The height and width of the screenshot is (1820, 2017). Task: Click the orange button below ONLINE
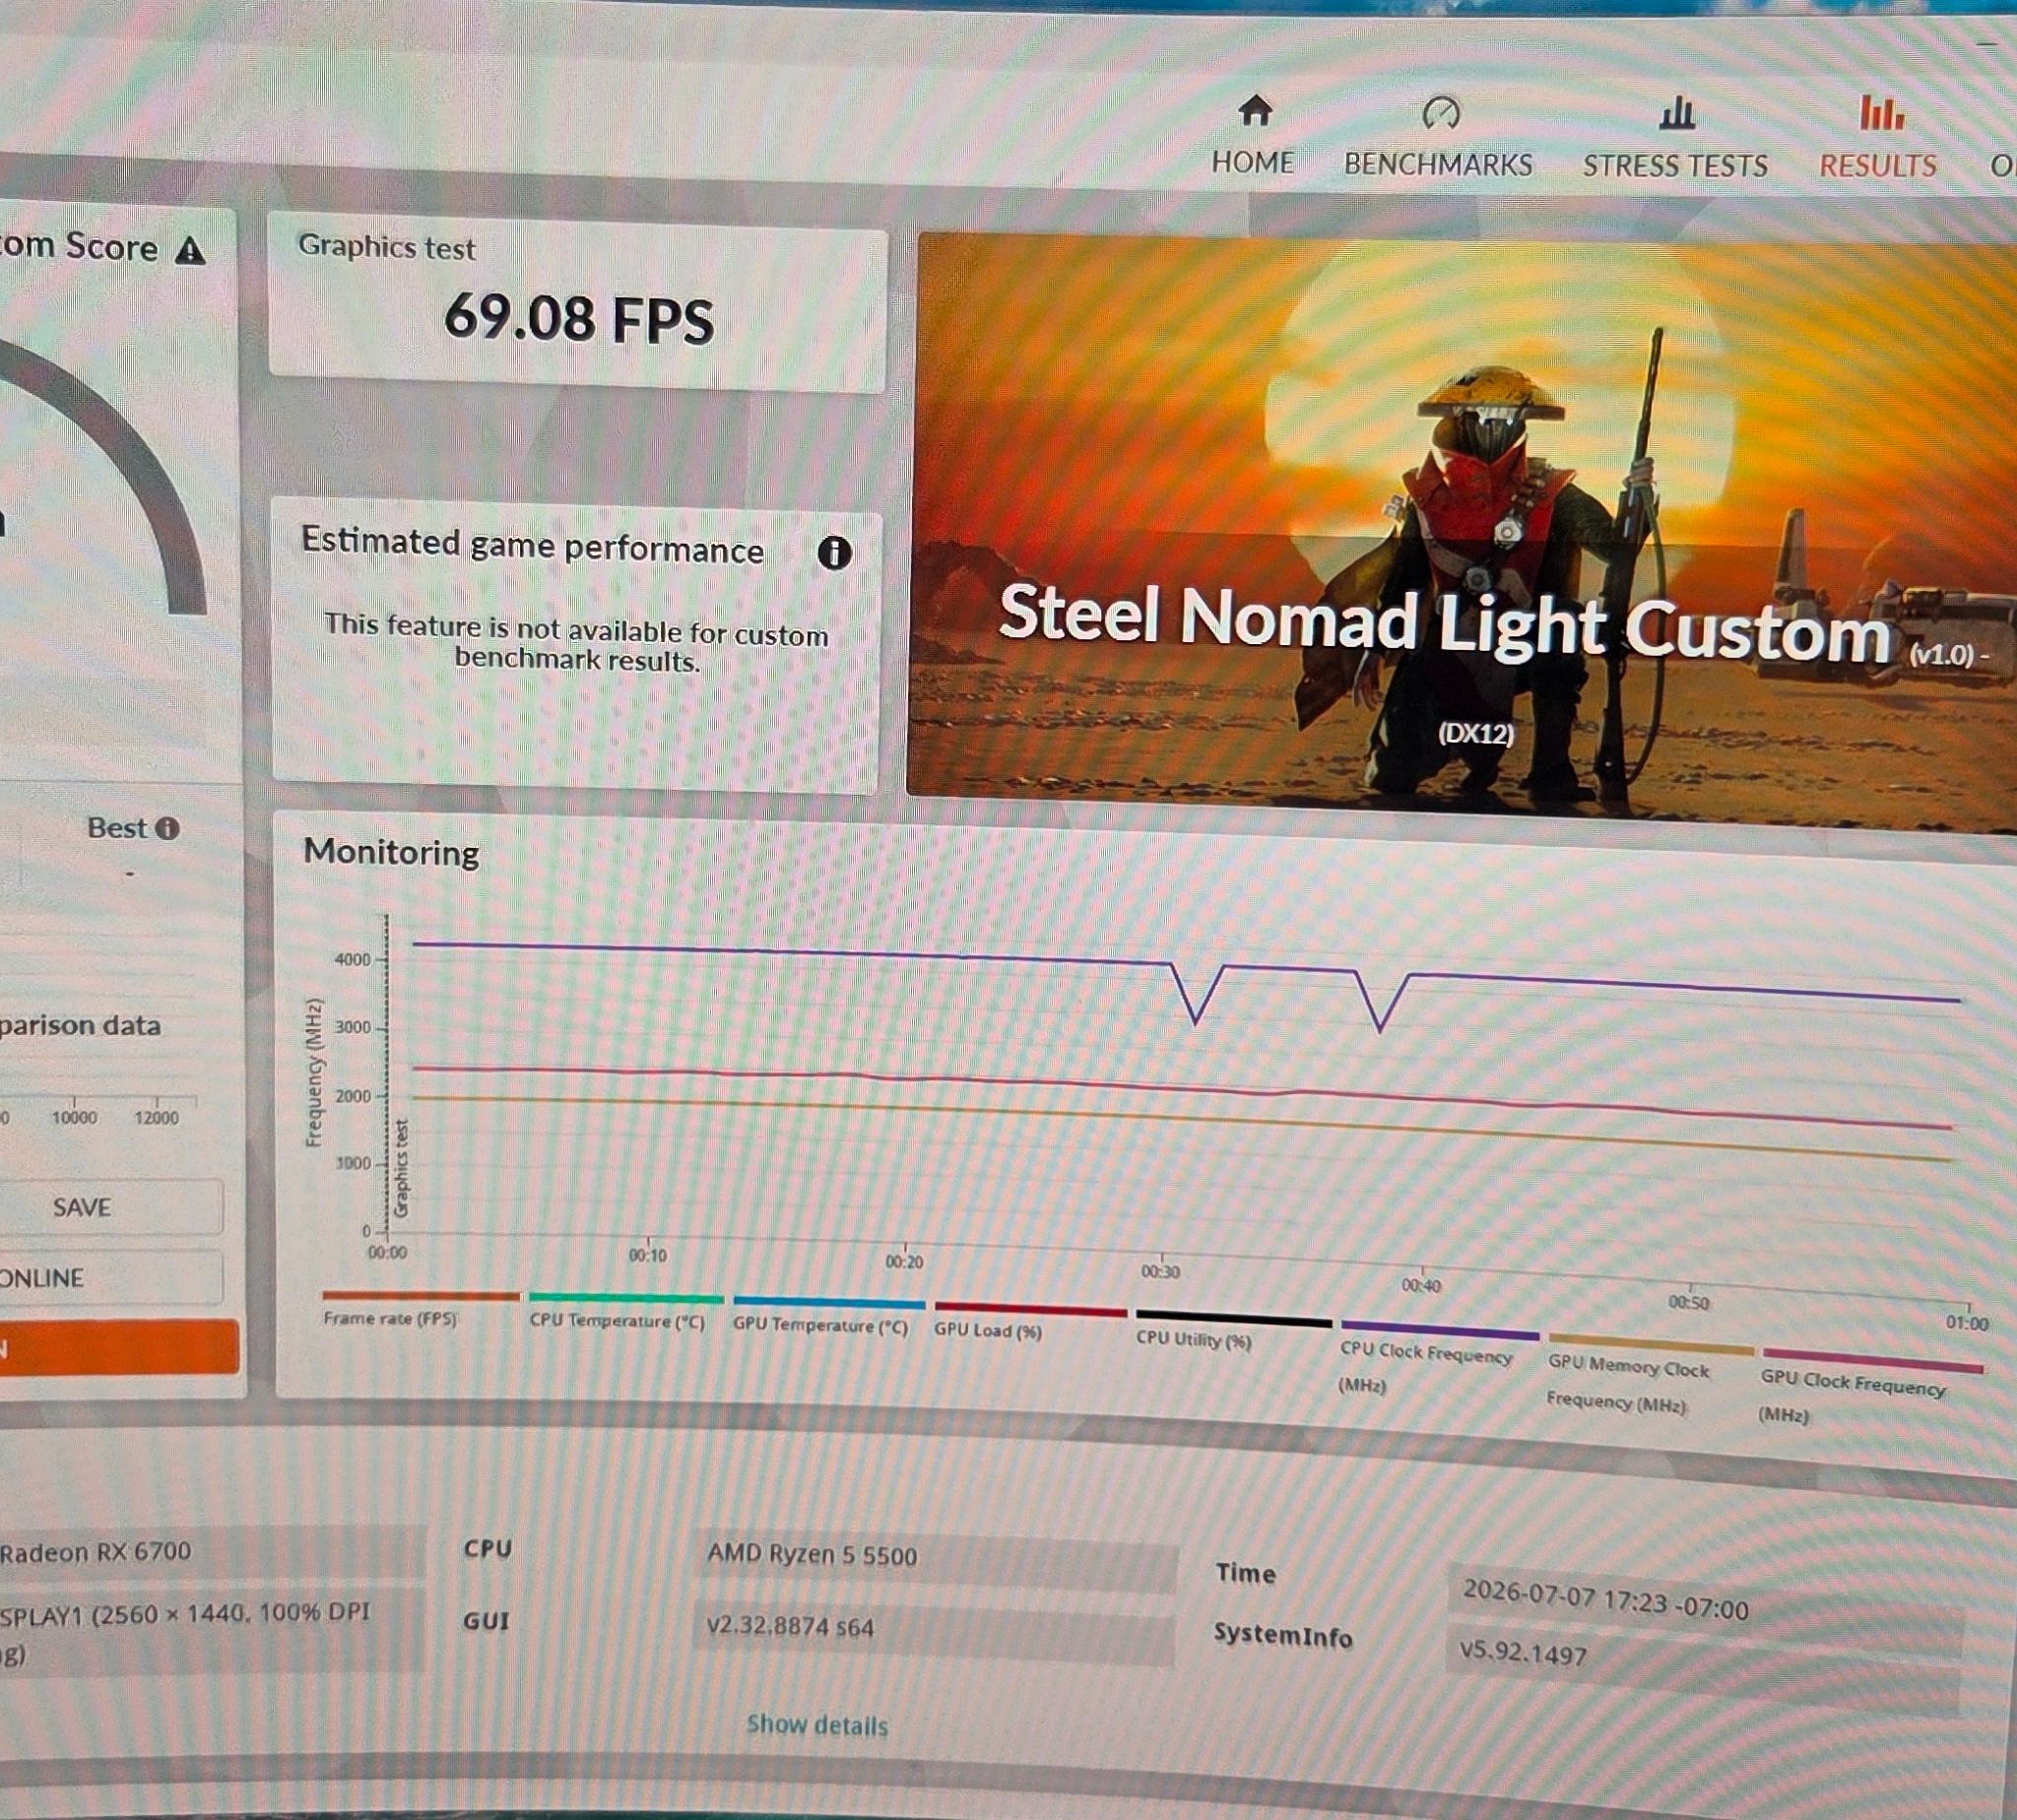[118, 1347]
